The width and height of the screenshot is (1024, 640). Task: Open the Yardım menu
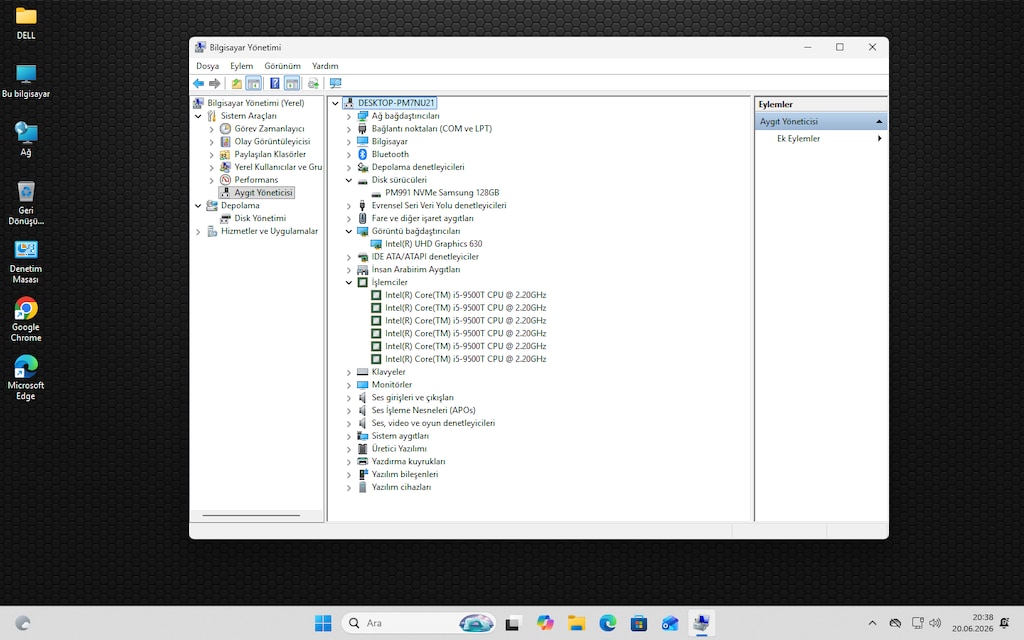[325, 66]
